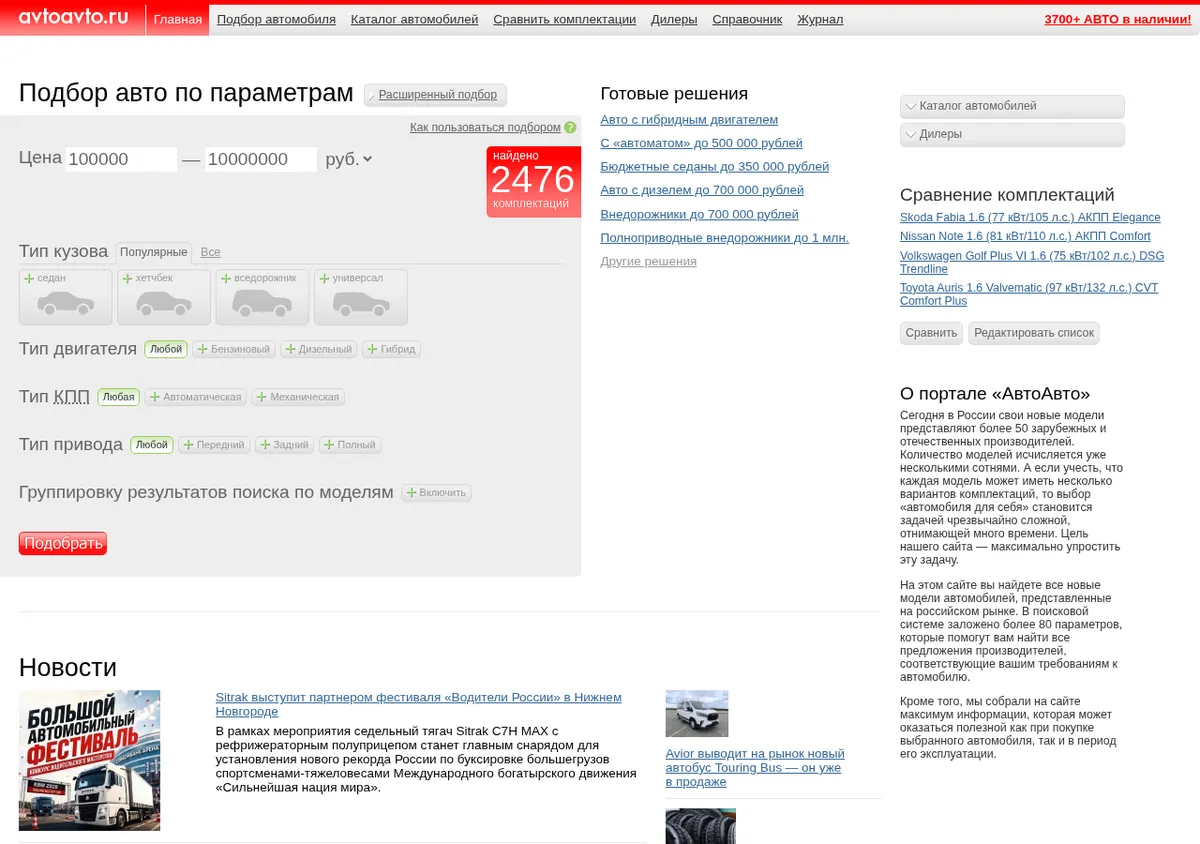The width and height of the screenshot is (1200, 844).
Task: Click the green help question-mark icon
Action: click(570, 128)
